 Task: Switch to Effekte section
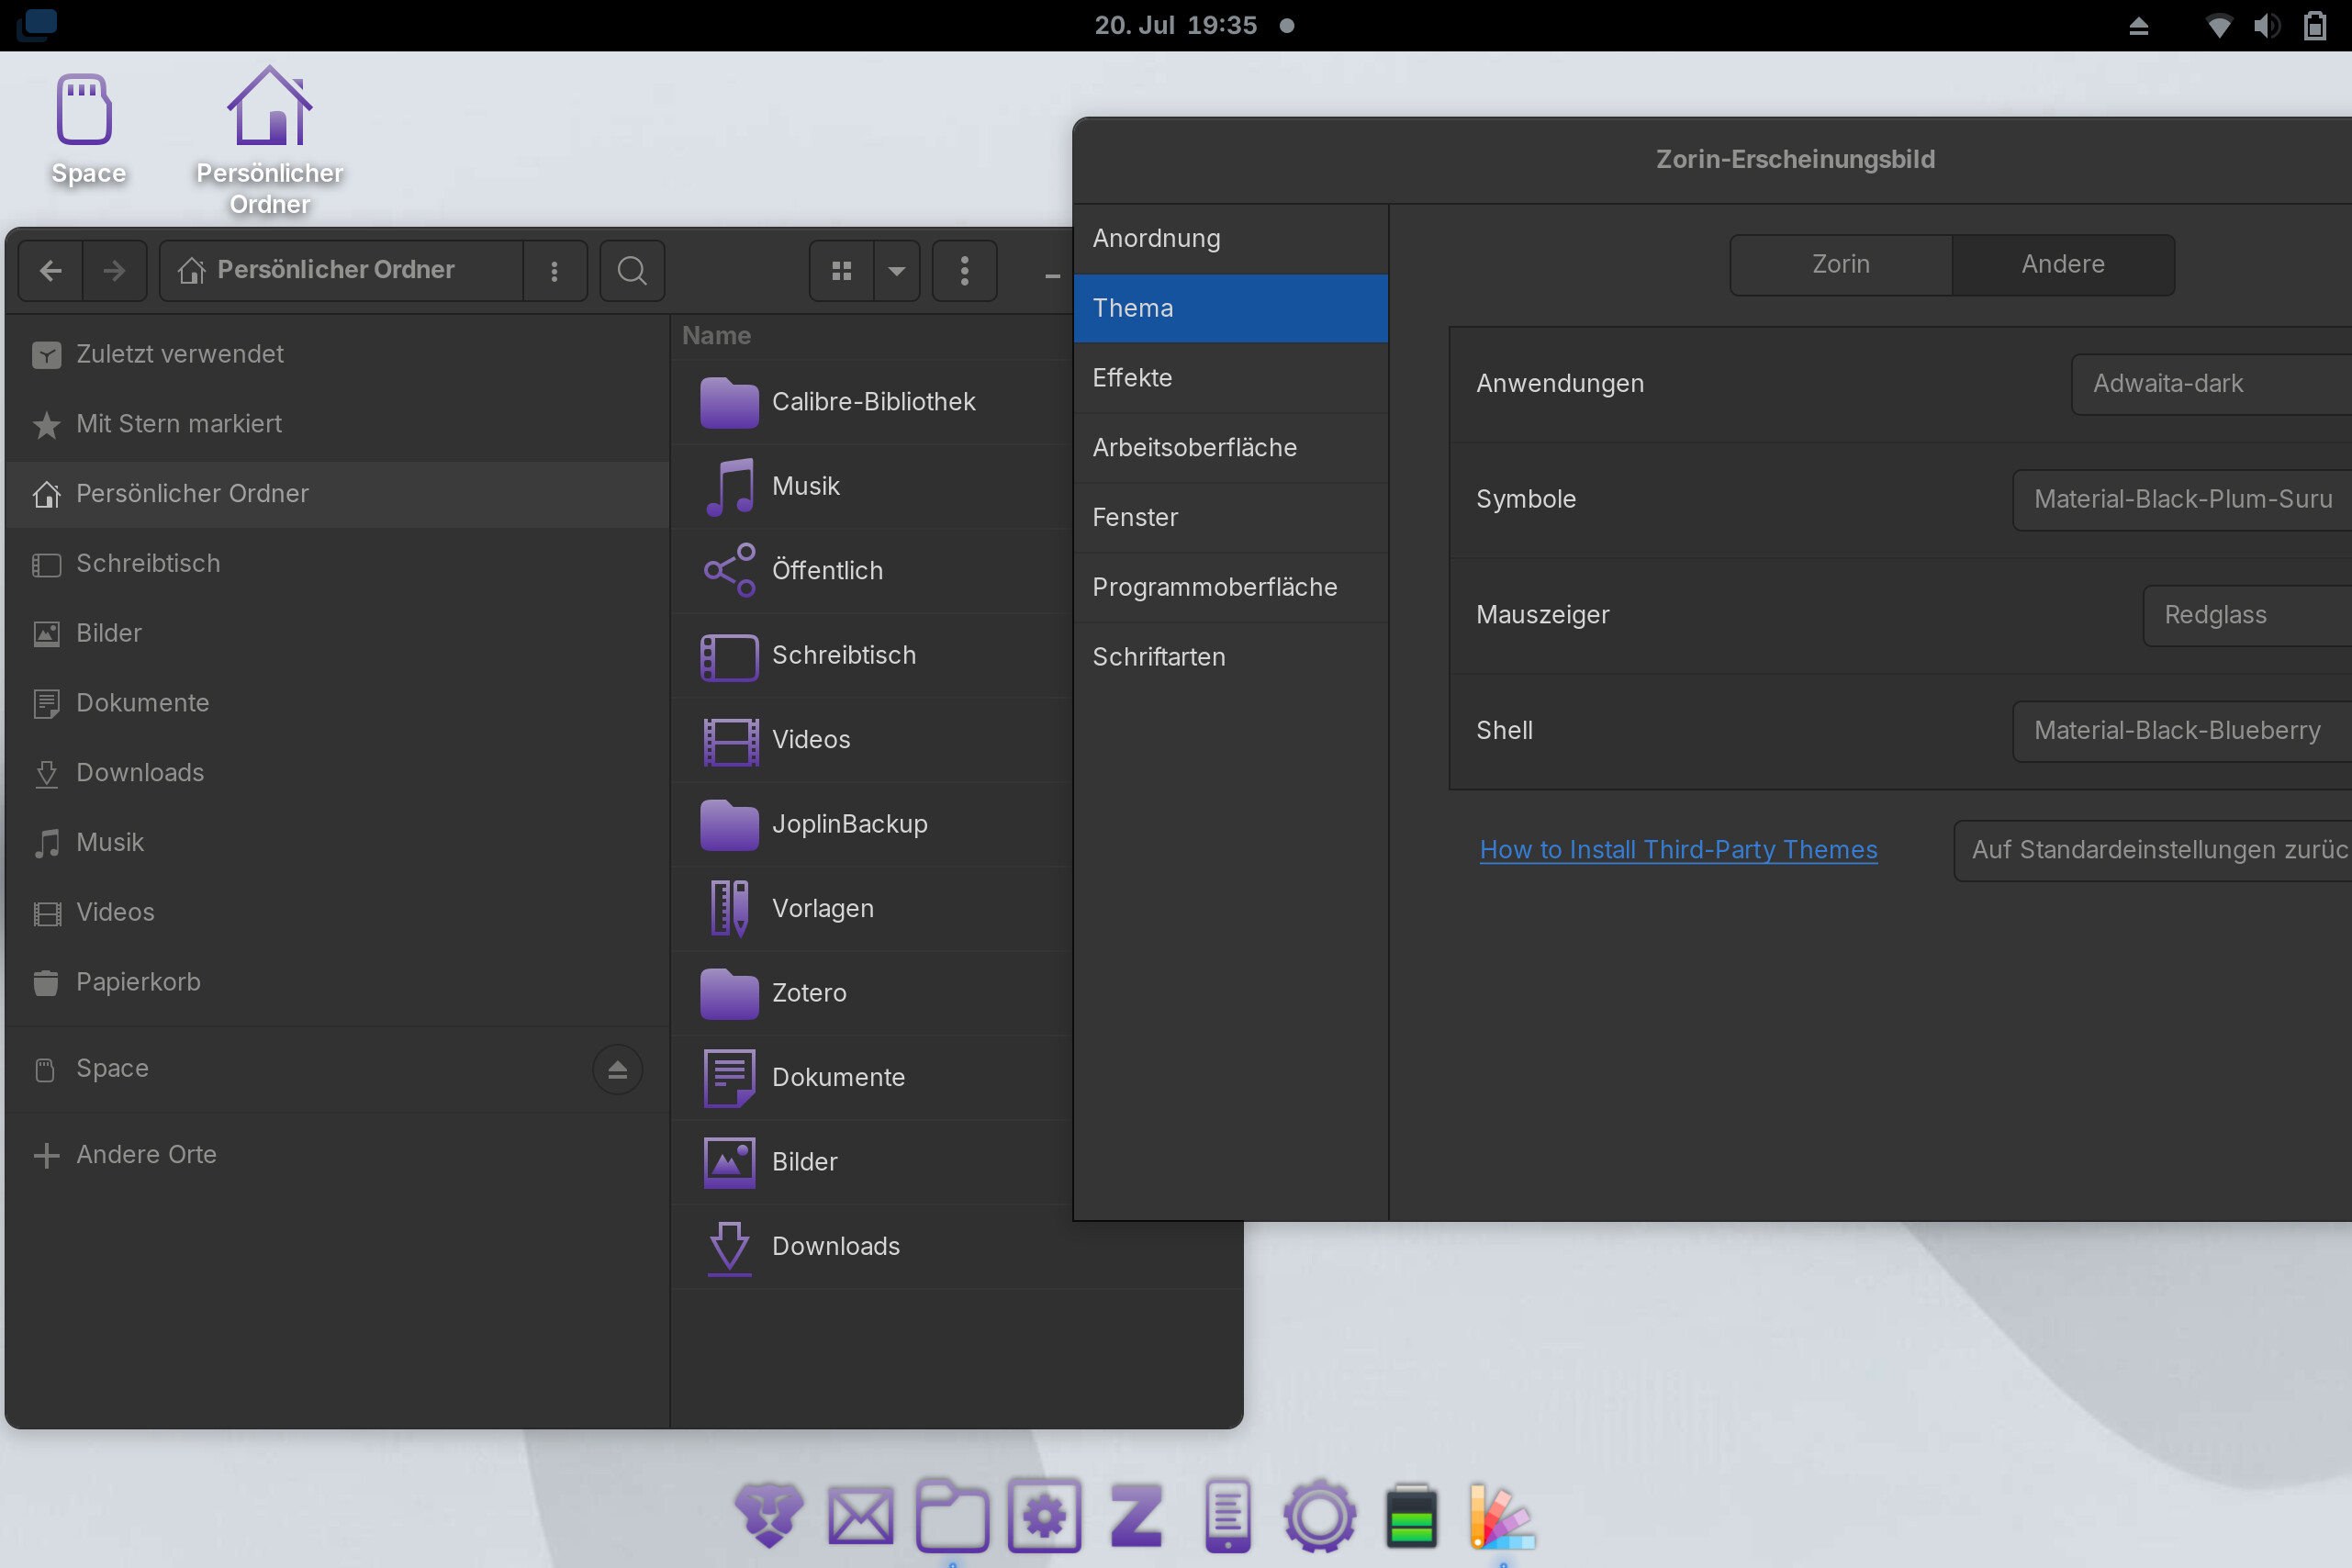(1230, 378)
